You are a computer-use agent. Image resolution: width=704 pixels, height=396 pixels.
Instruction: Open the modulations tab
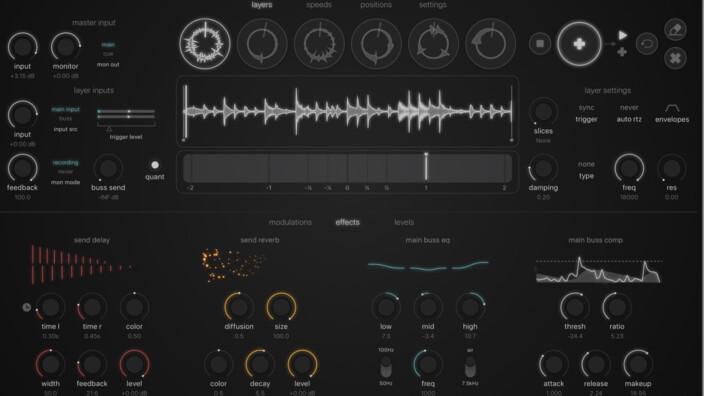click(x=290, y=222)
